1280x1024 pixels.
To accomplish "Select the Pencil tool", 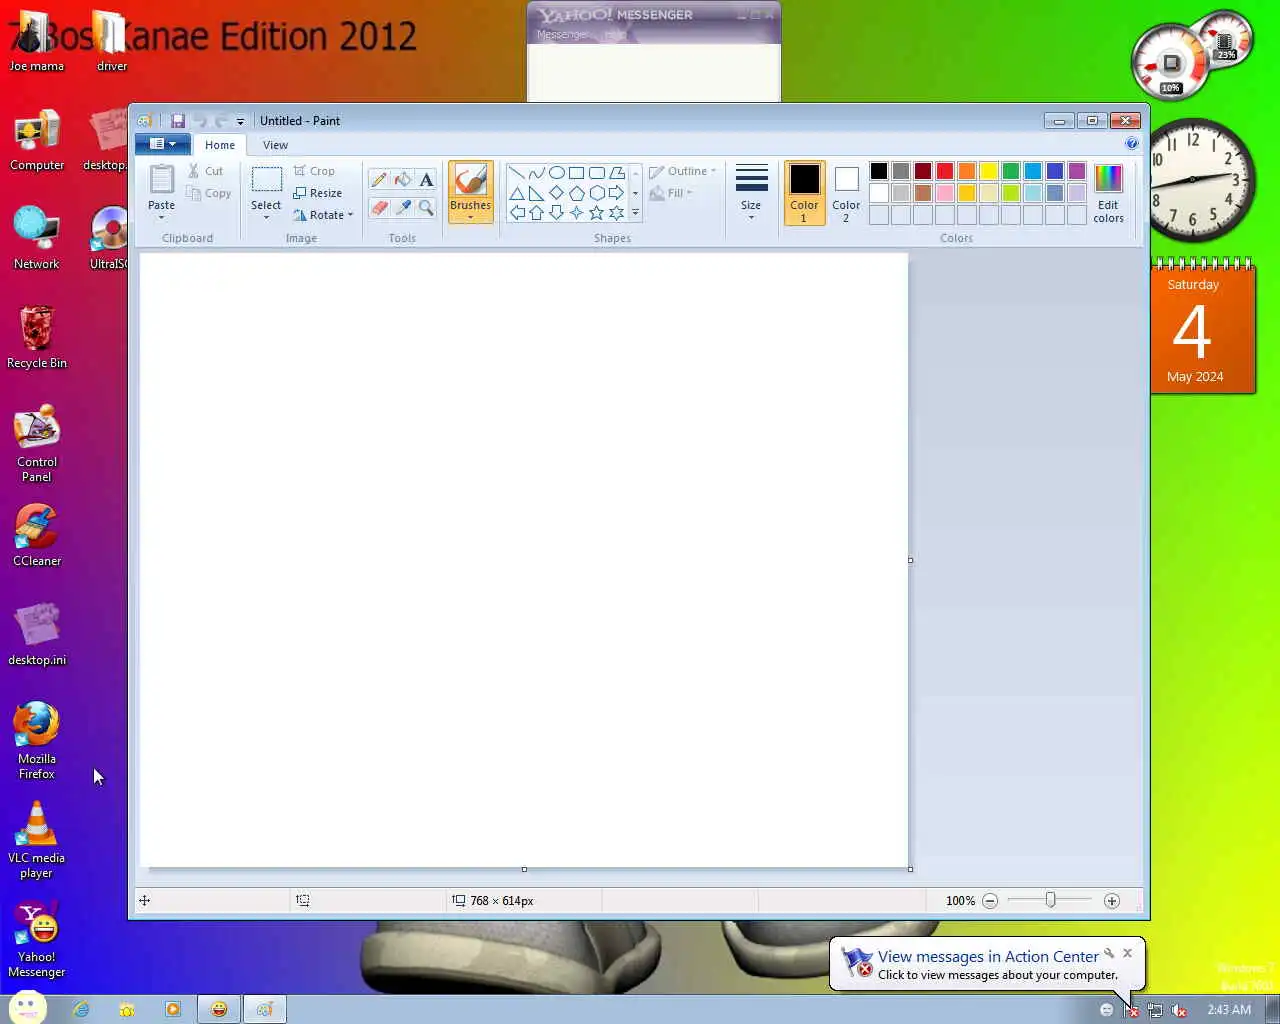I will tap(379, 180).
